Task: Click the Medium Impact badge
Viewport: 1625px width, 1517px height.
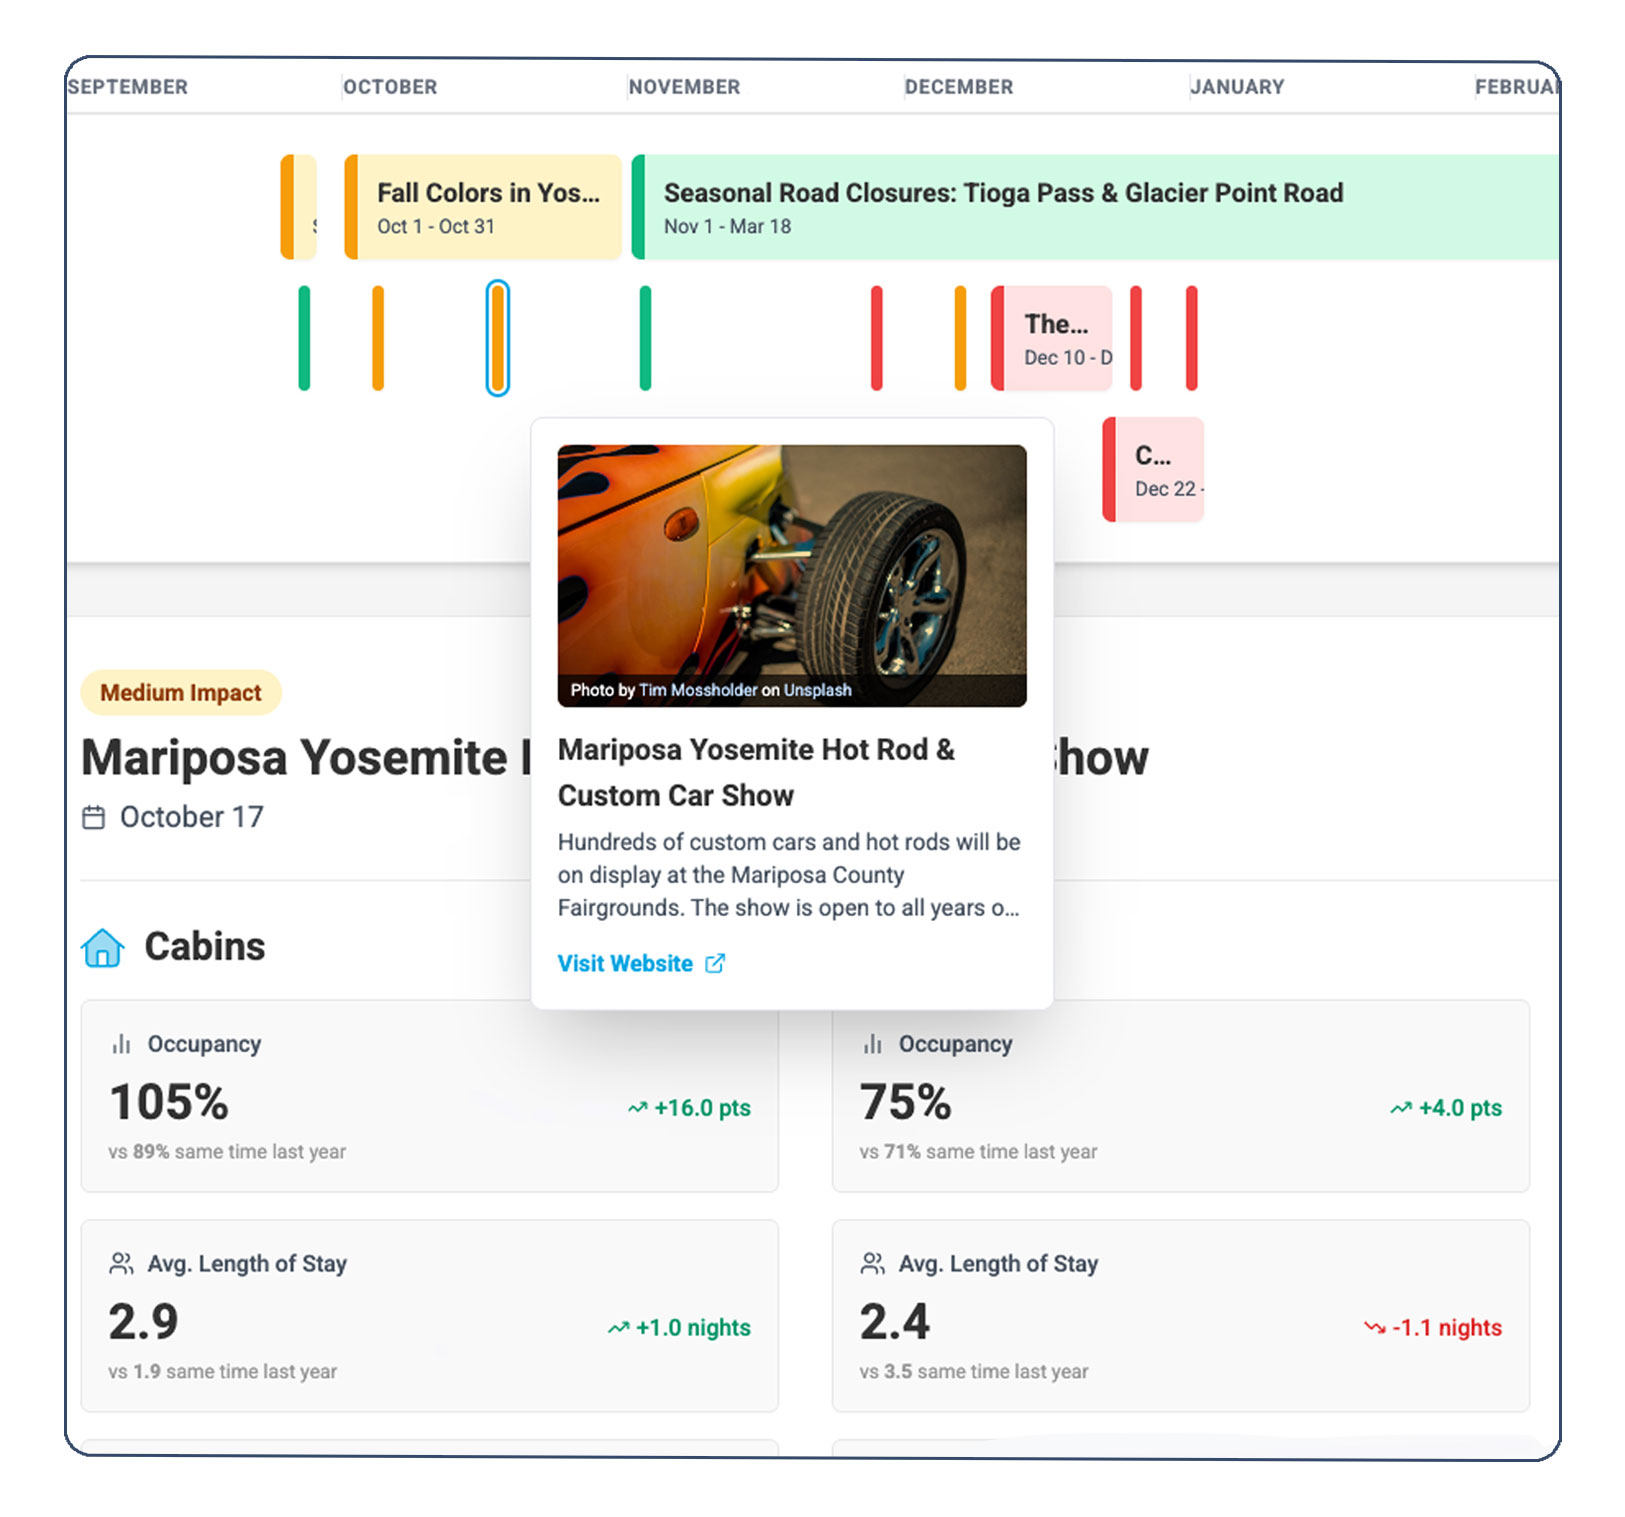Action: tap(181, 693)
